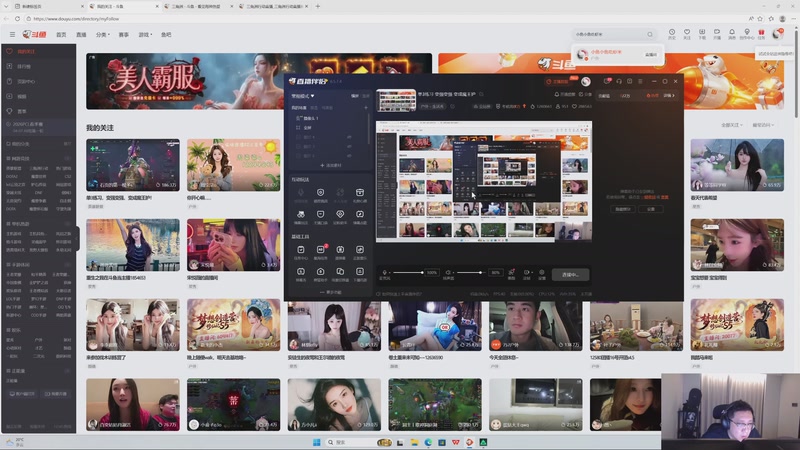Click the left outlined button in right panel
Screen dimensions: 800x450
click(623, 209)
